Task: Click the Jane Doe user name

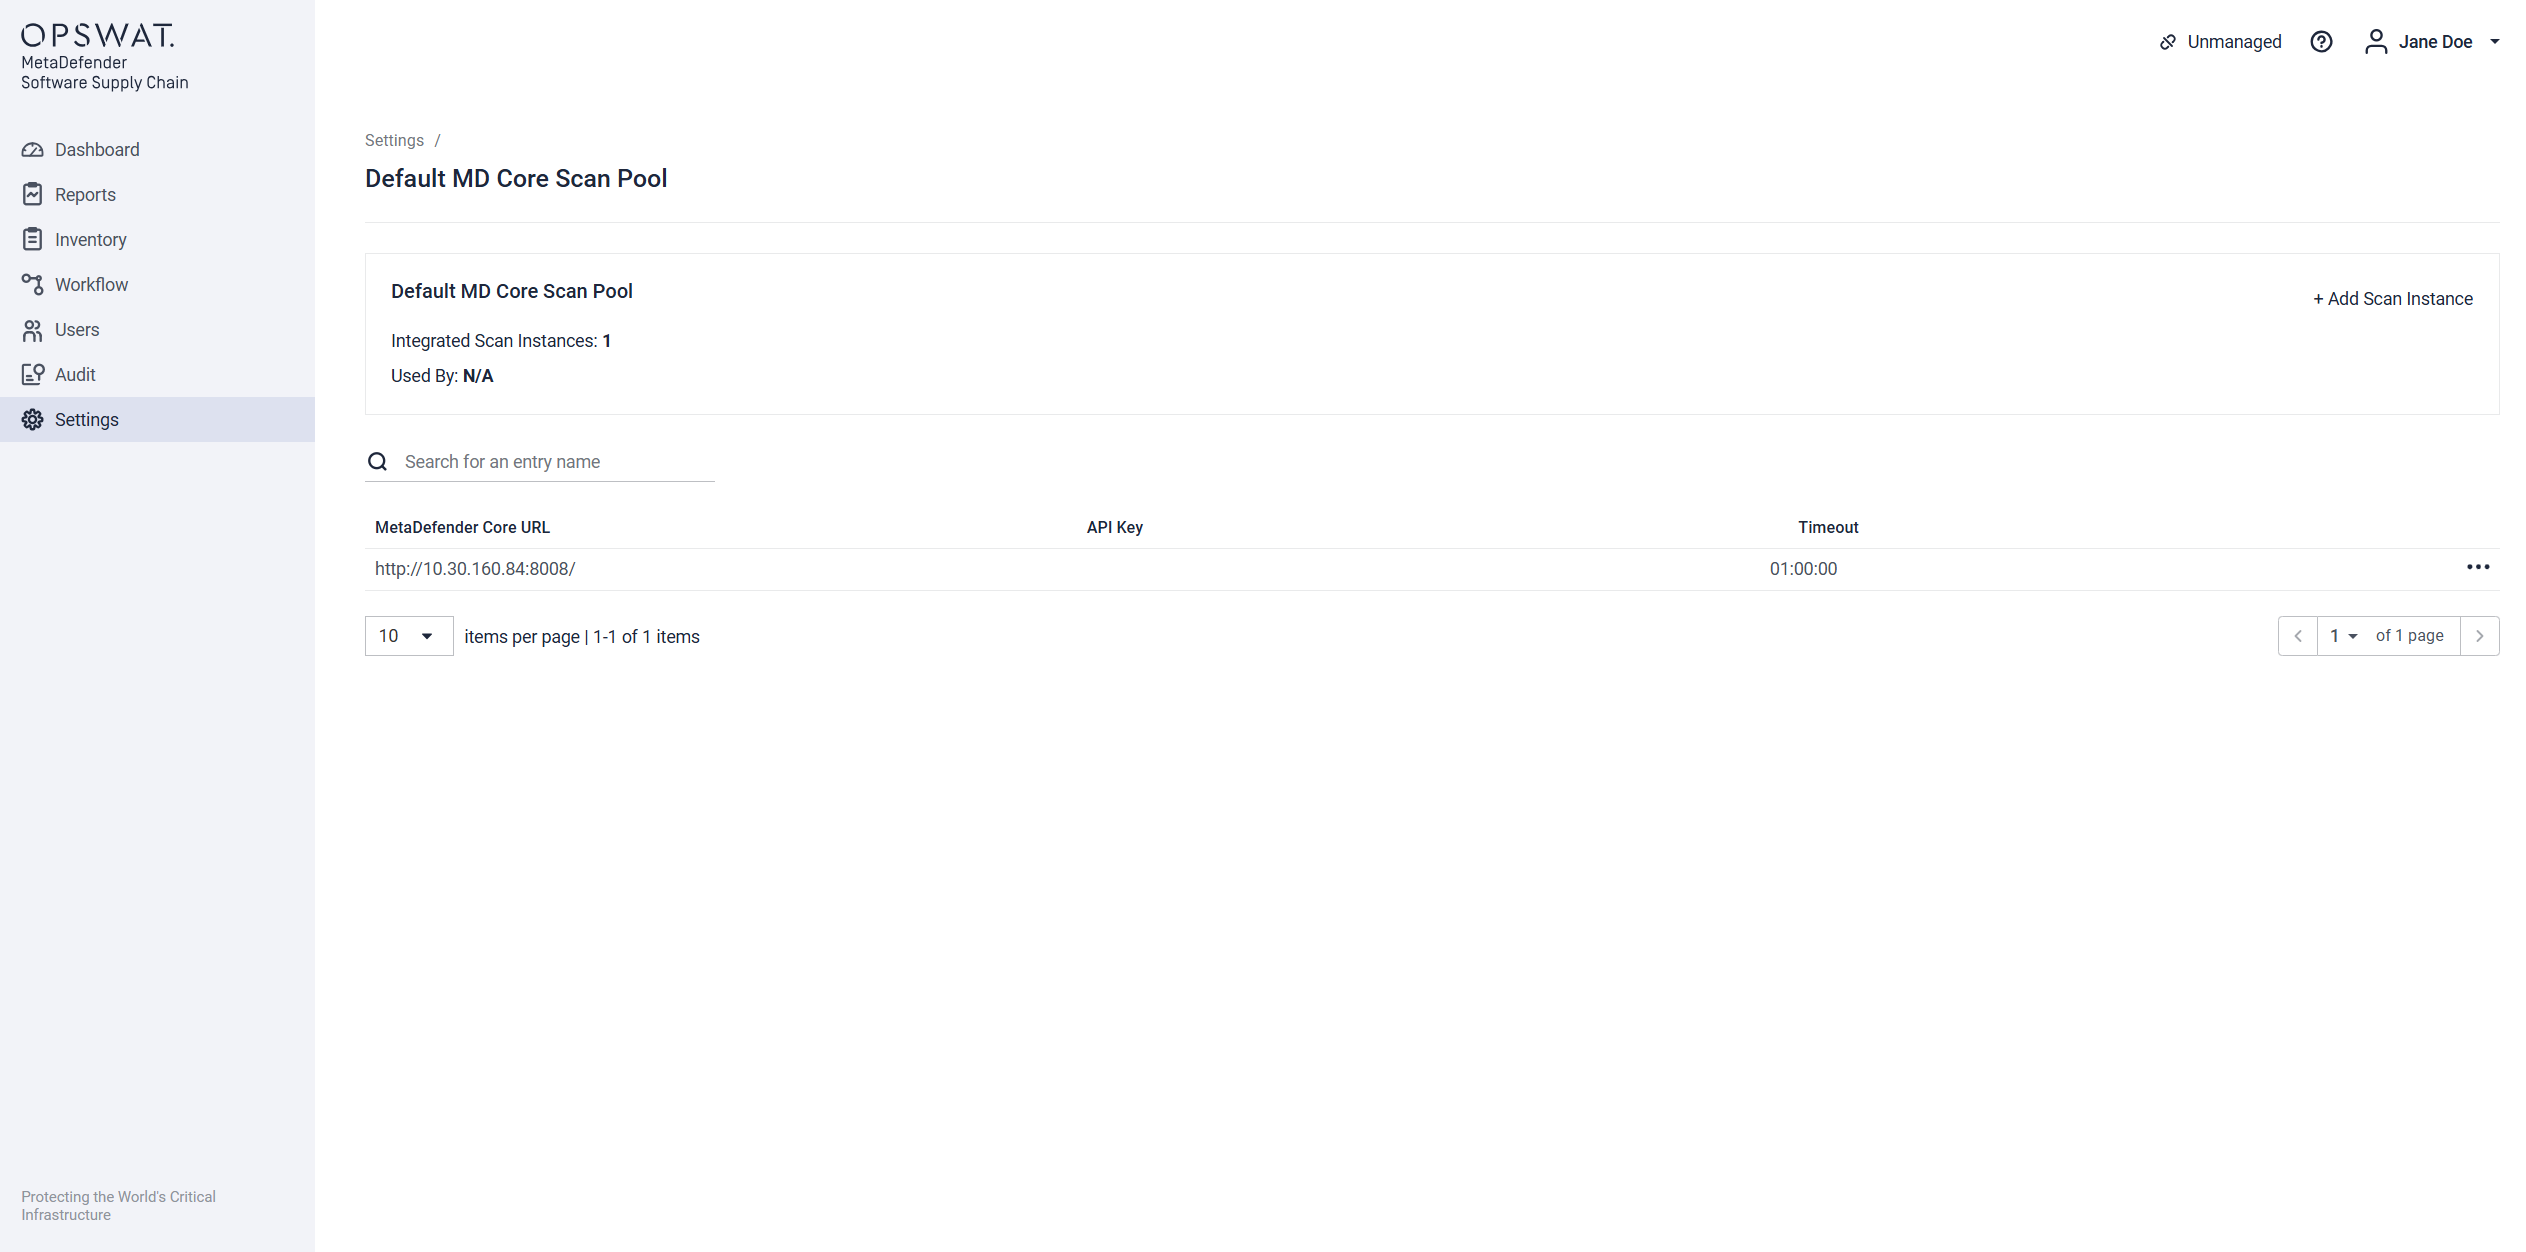Action: (2435, 42)
